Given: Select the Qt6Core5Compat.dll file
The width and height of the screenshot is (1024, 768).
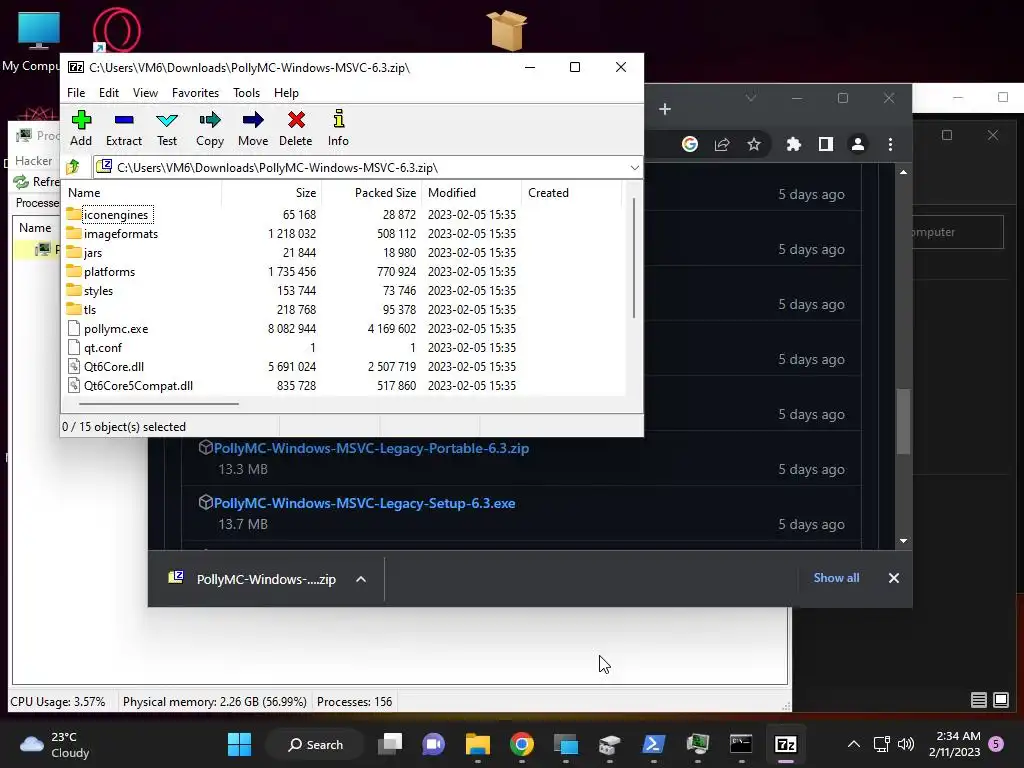Looking at the screenshot, I should click(138, 385).
